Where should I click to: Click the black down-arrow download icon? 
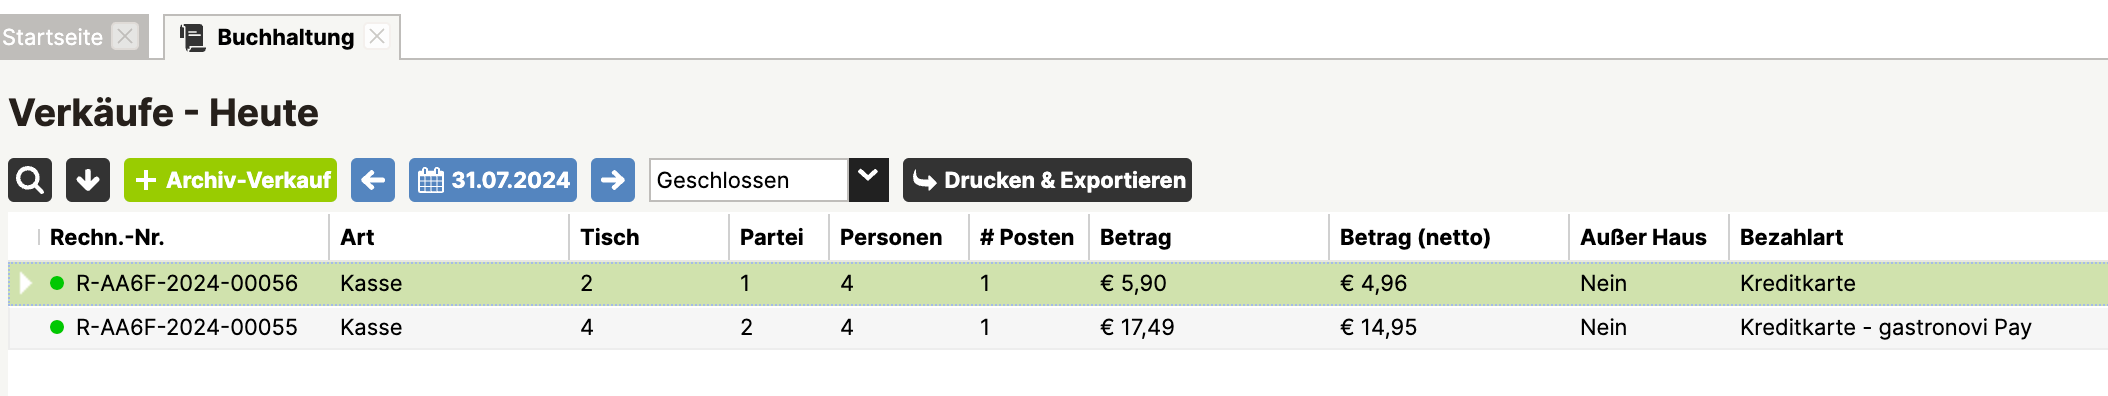click(x=88, y=180)
